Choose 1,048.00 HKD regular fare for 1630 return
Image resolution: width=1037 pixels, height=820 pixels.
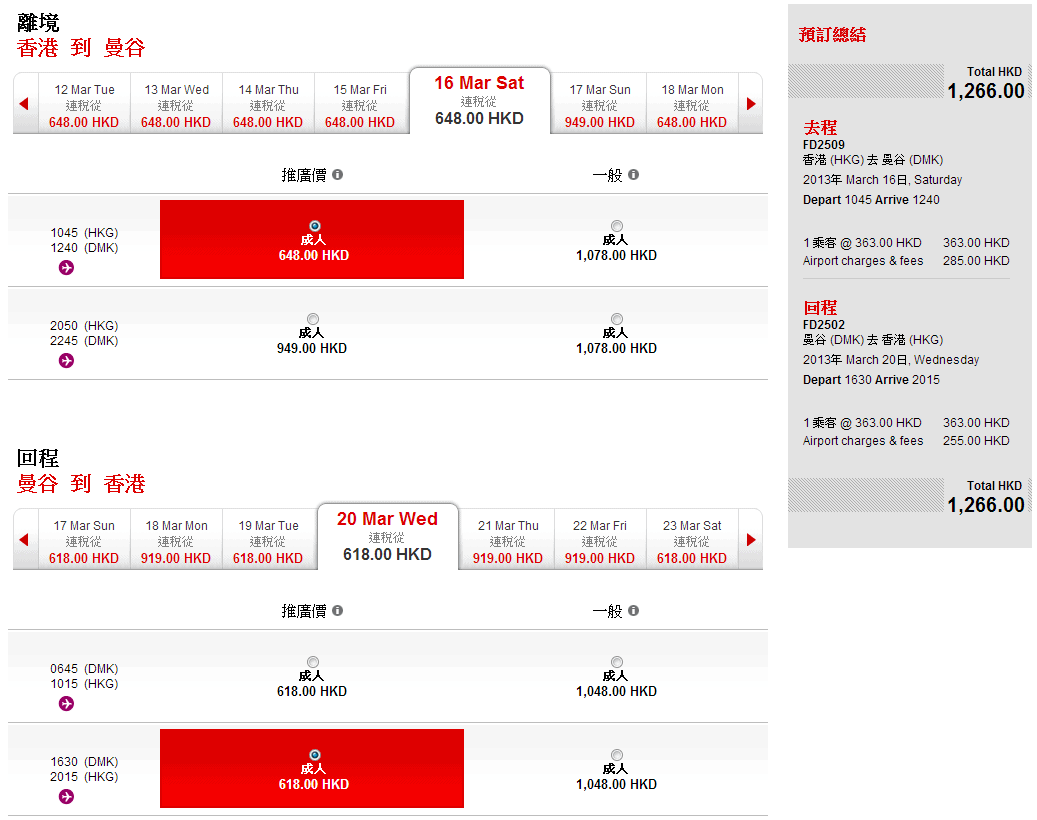(x=616, y=755)
